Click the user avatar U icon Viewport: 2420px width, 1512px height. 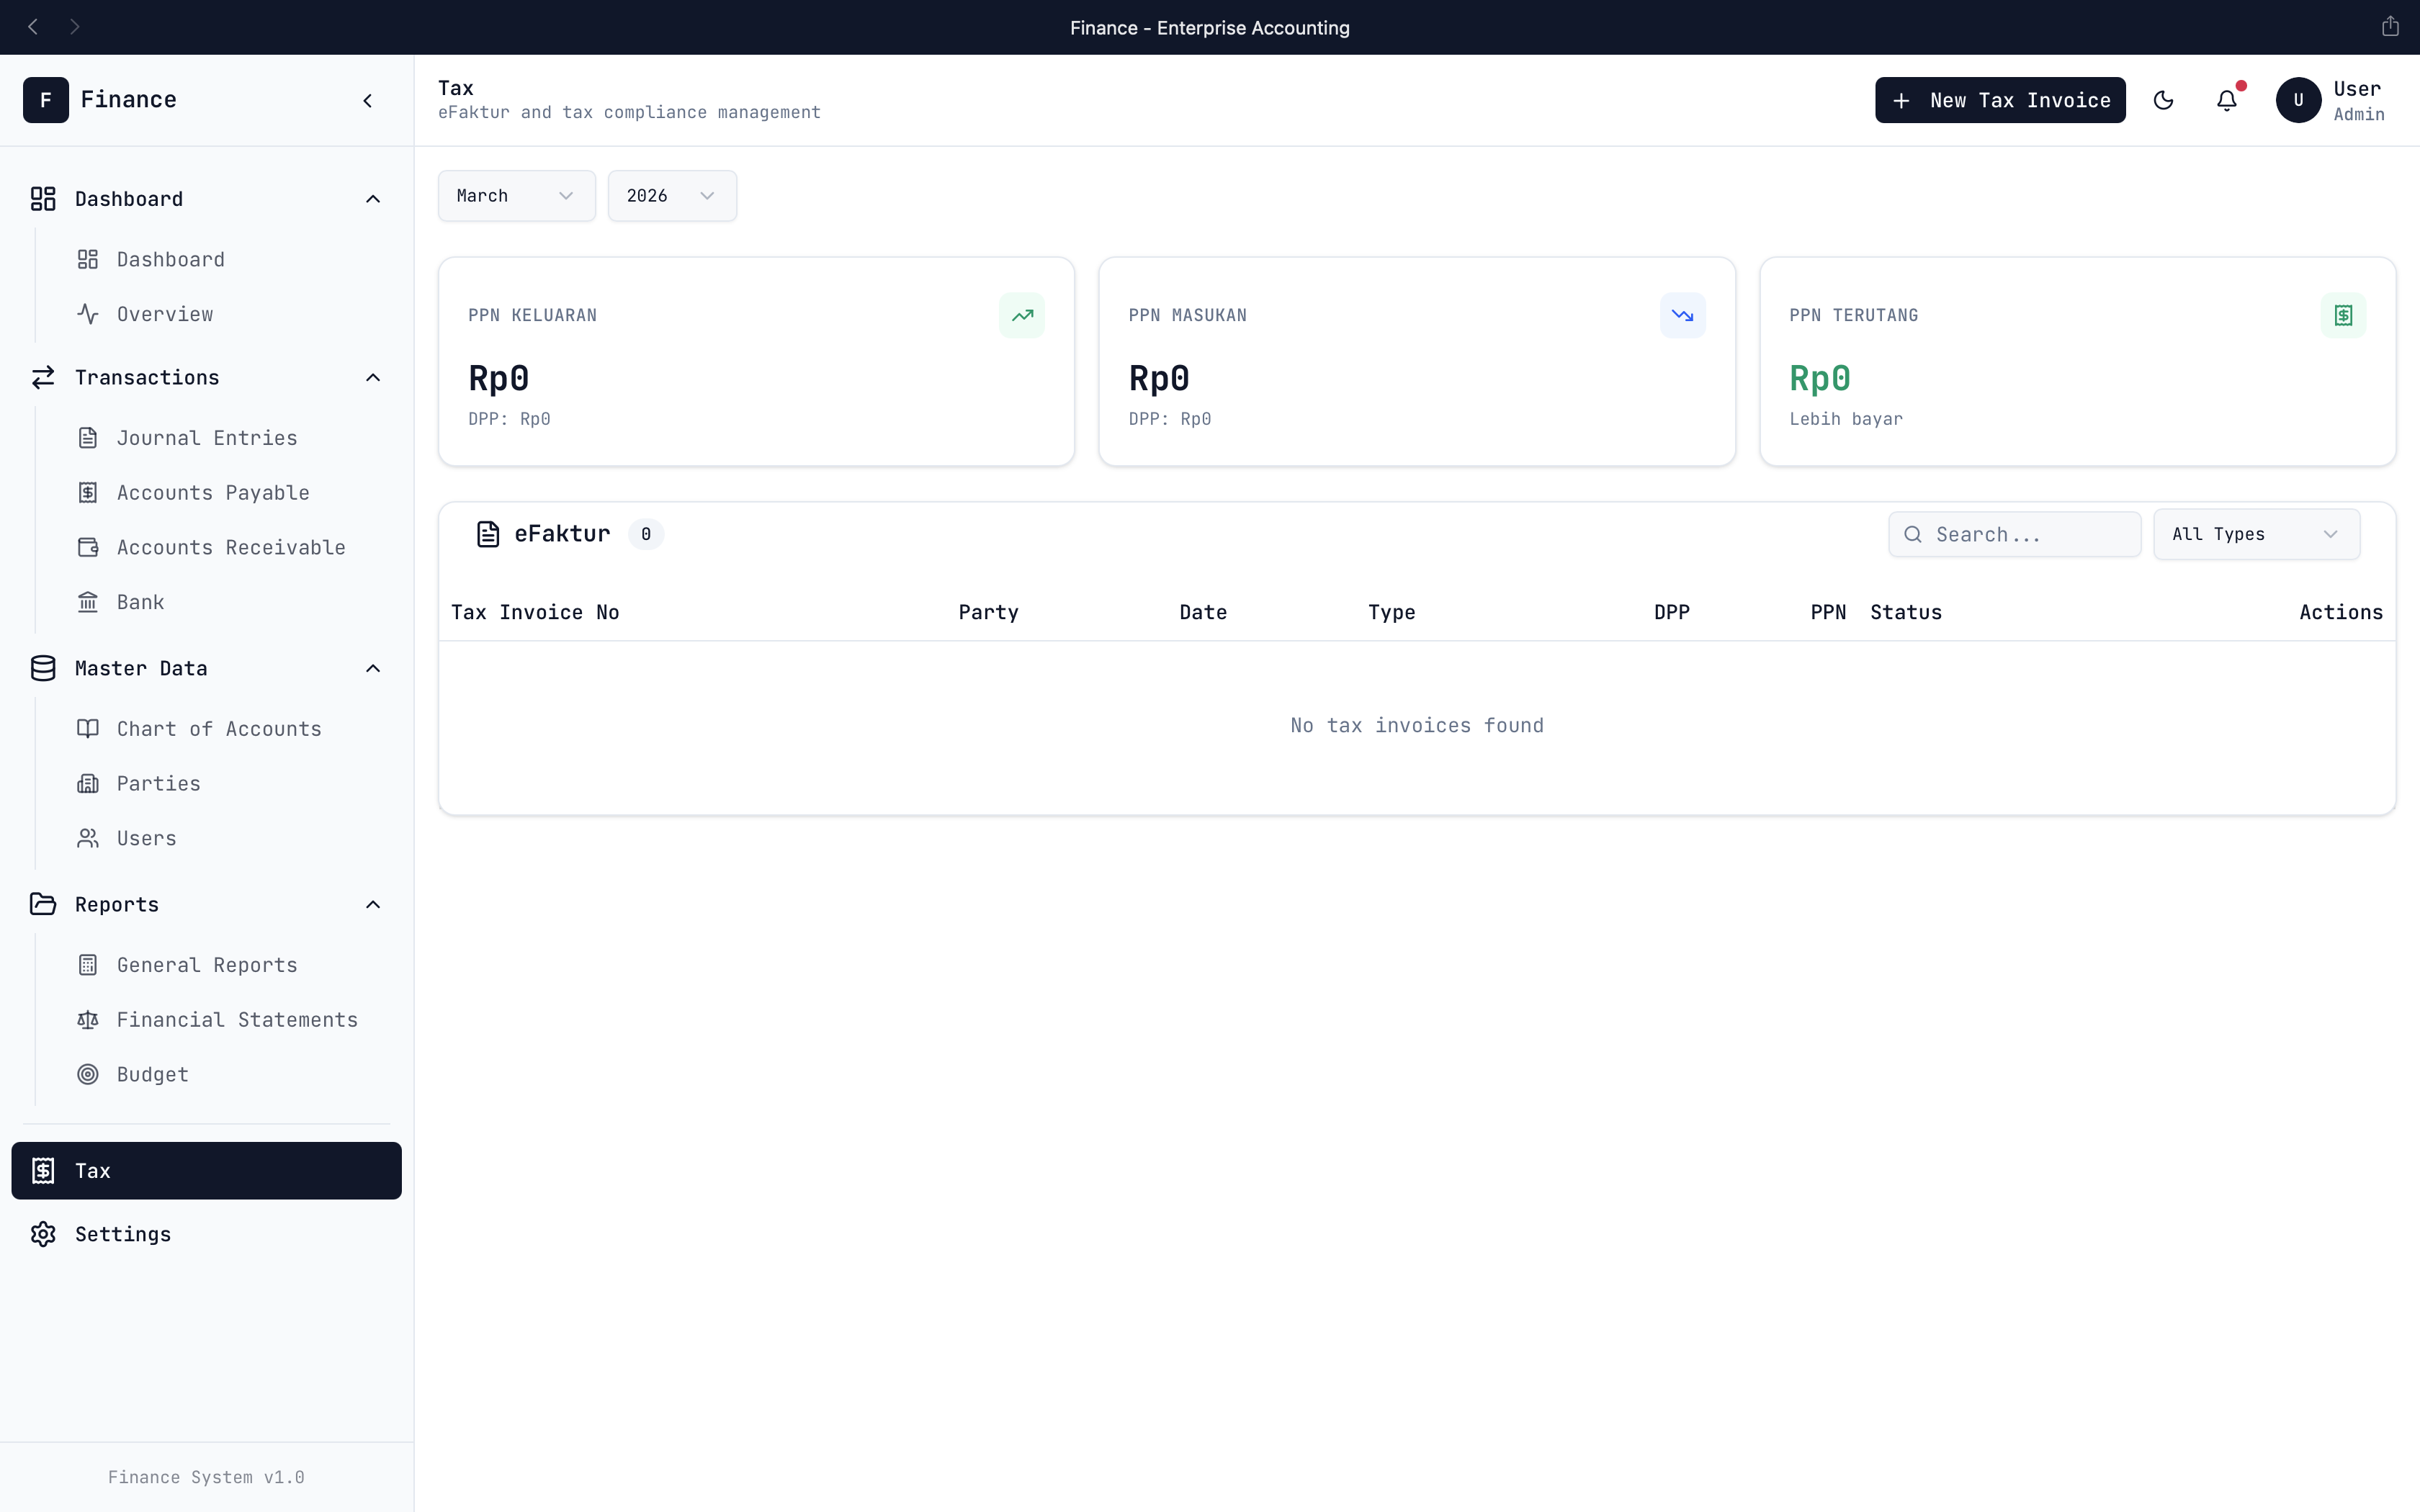[x=2298, y=100]
